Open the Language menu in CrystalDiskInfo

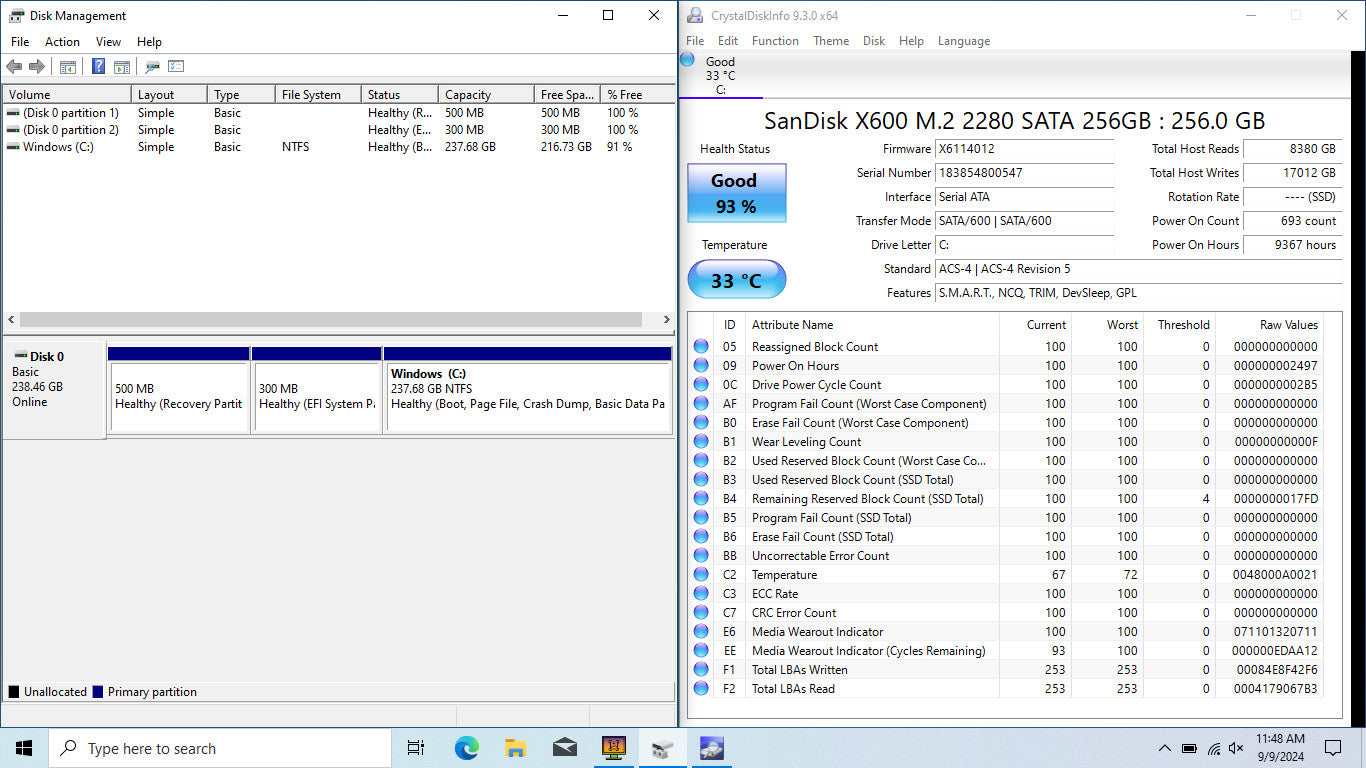[x=964, y=41]
